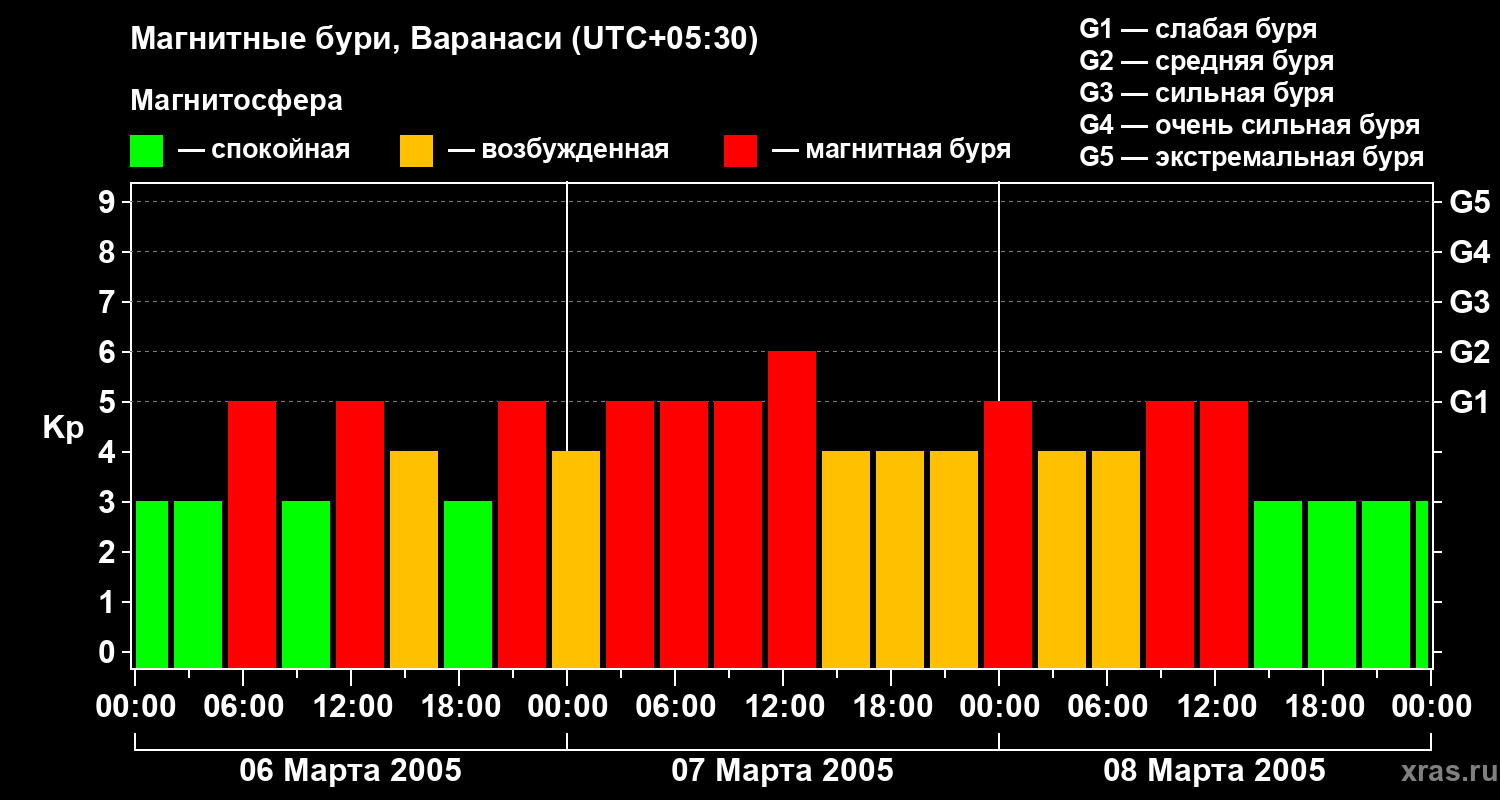Viewport: 1500px width, 800px height.
Task: Click the chart title 'Магнитные бури, Варанаси (UTC+05:30)'
Action: click(444, 40)
